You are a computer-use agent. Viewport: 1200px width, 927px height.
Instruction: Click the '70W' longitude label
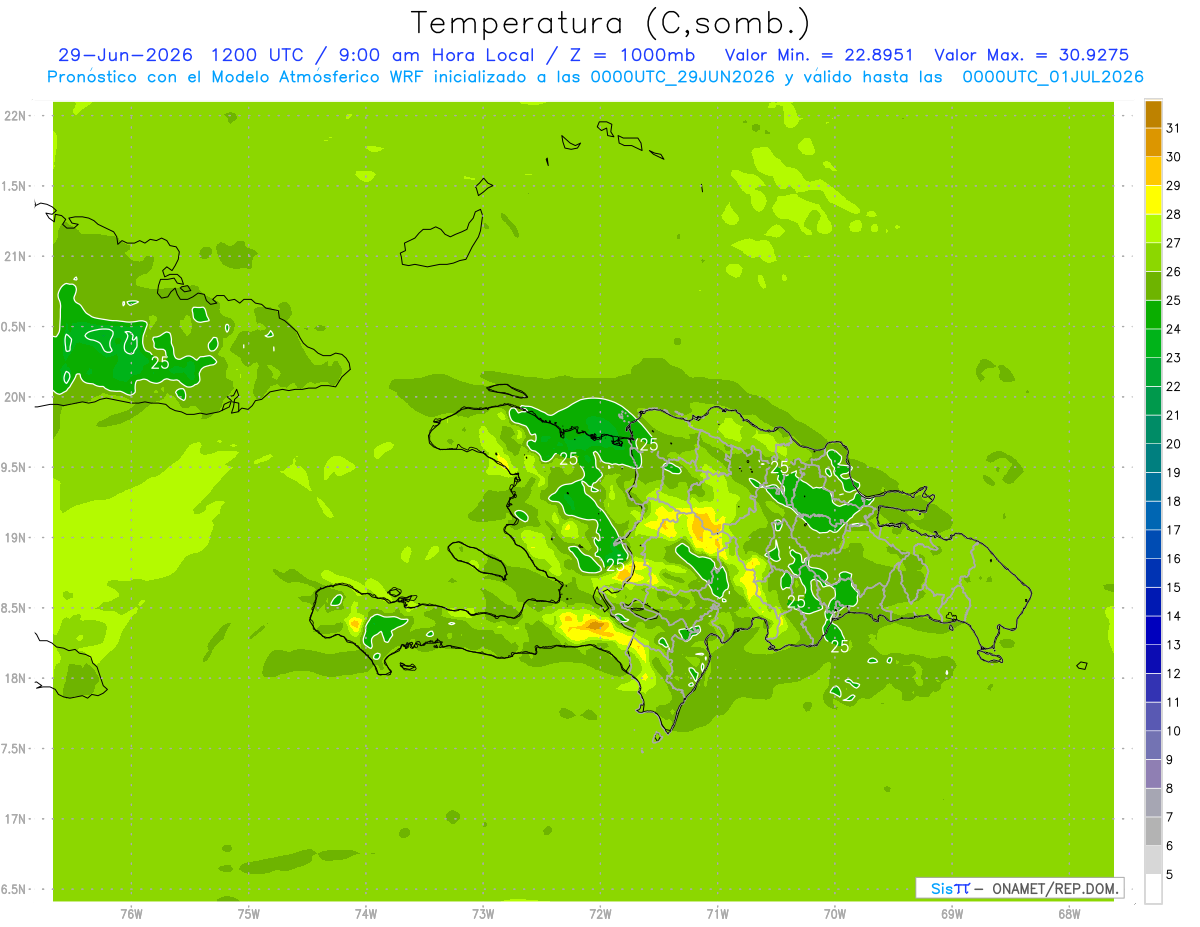[x=834, y=914]
